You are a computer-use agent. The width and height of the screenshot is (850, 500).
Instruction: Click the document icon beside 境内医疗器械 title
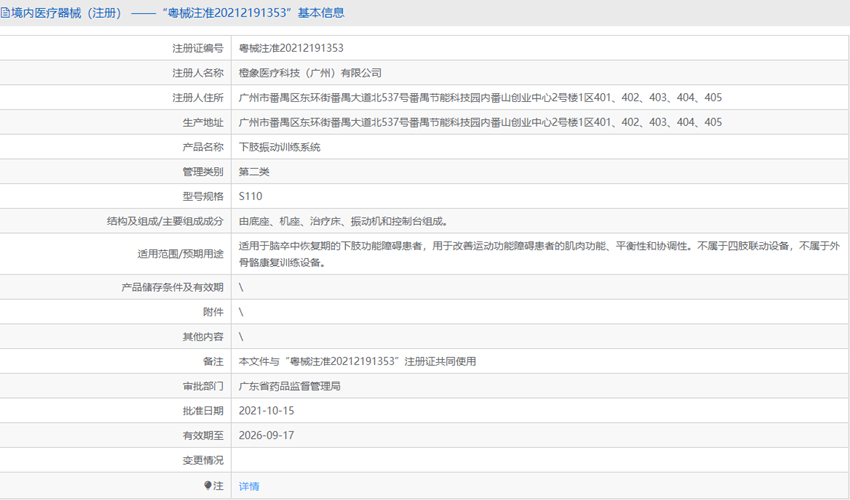tap(5, 13)
